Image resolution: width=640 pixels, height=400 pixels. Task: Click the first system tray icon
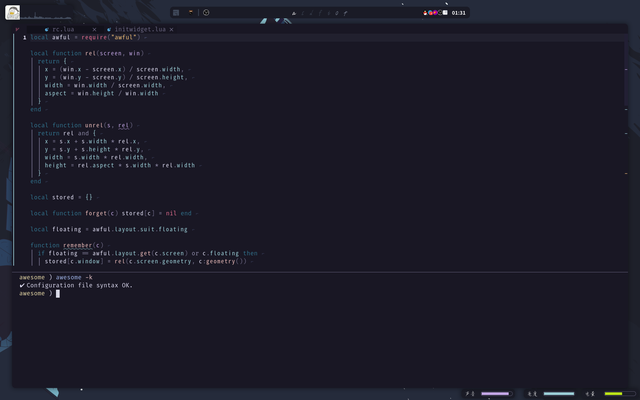(x=425, y=13)
